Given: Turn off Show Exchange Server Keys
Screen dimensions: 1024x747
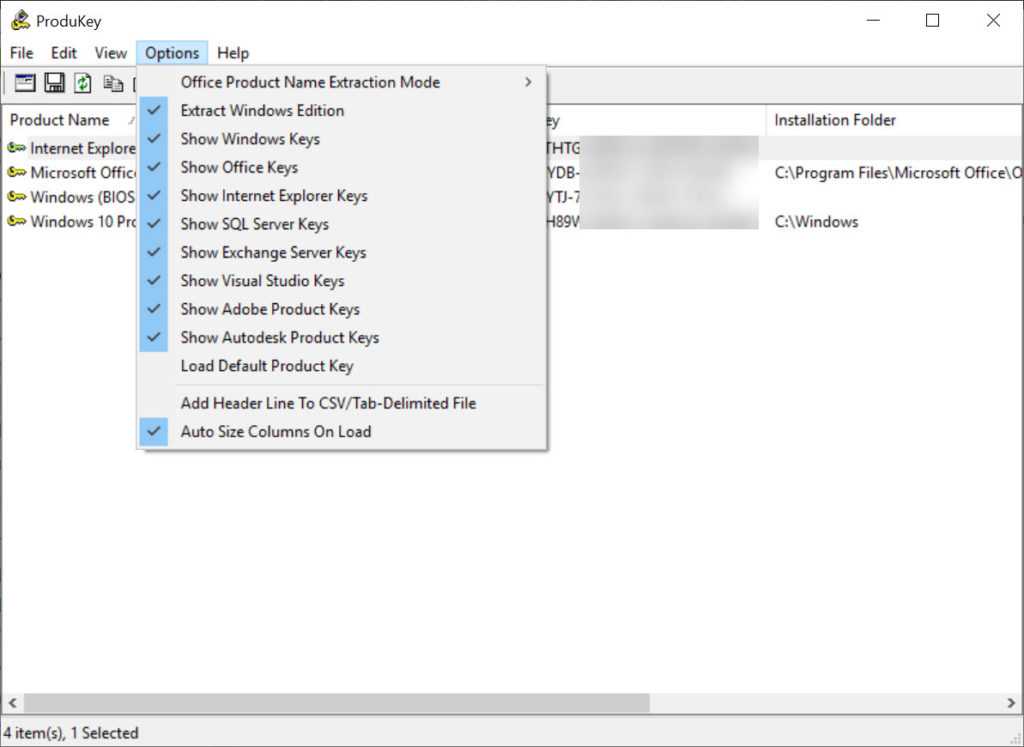Looking at the screenshot, I should [342, 252].
